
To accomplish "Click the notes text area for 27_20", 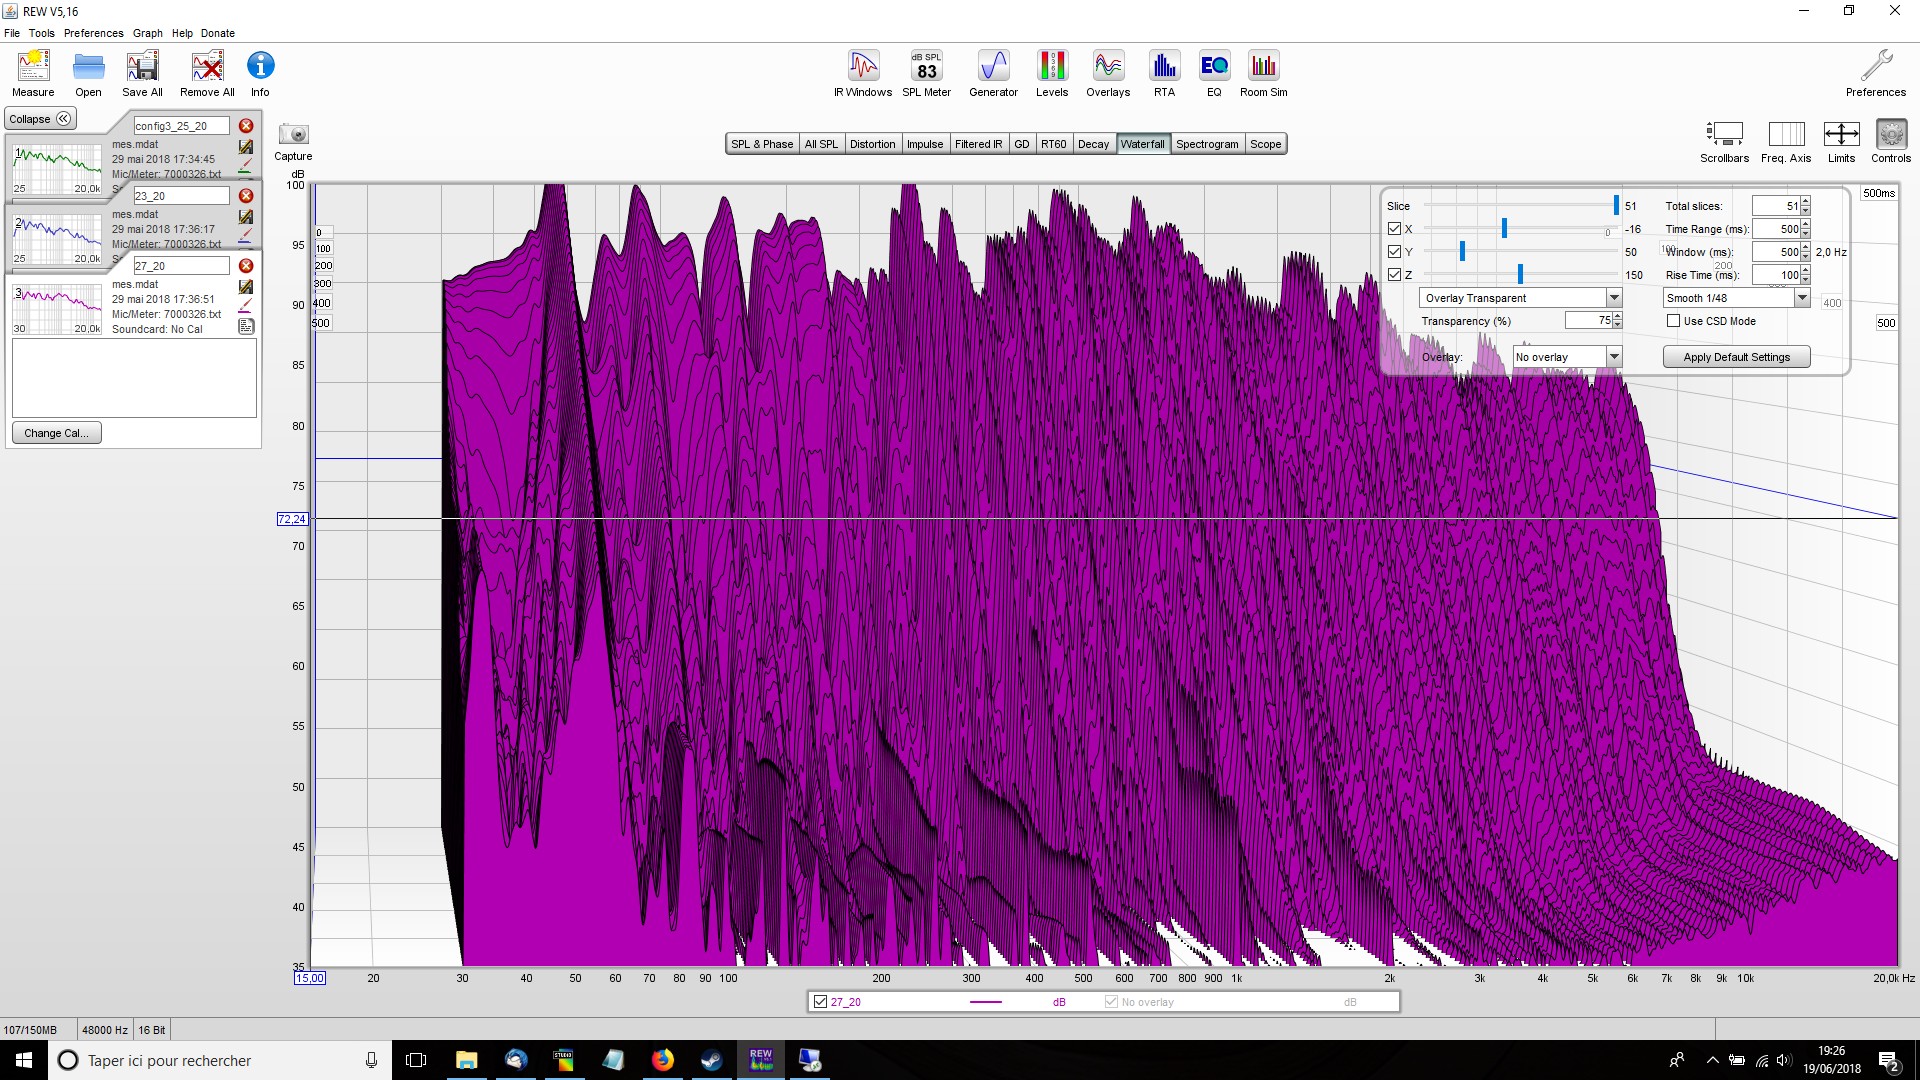I will click(134, 378).
